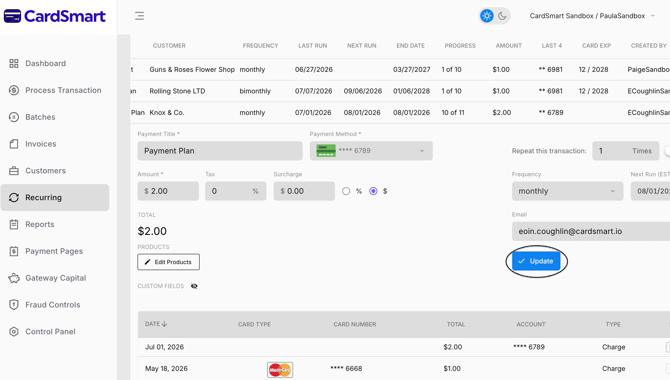Edit the Email field

click(x=591, y=231)
